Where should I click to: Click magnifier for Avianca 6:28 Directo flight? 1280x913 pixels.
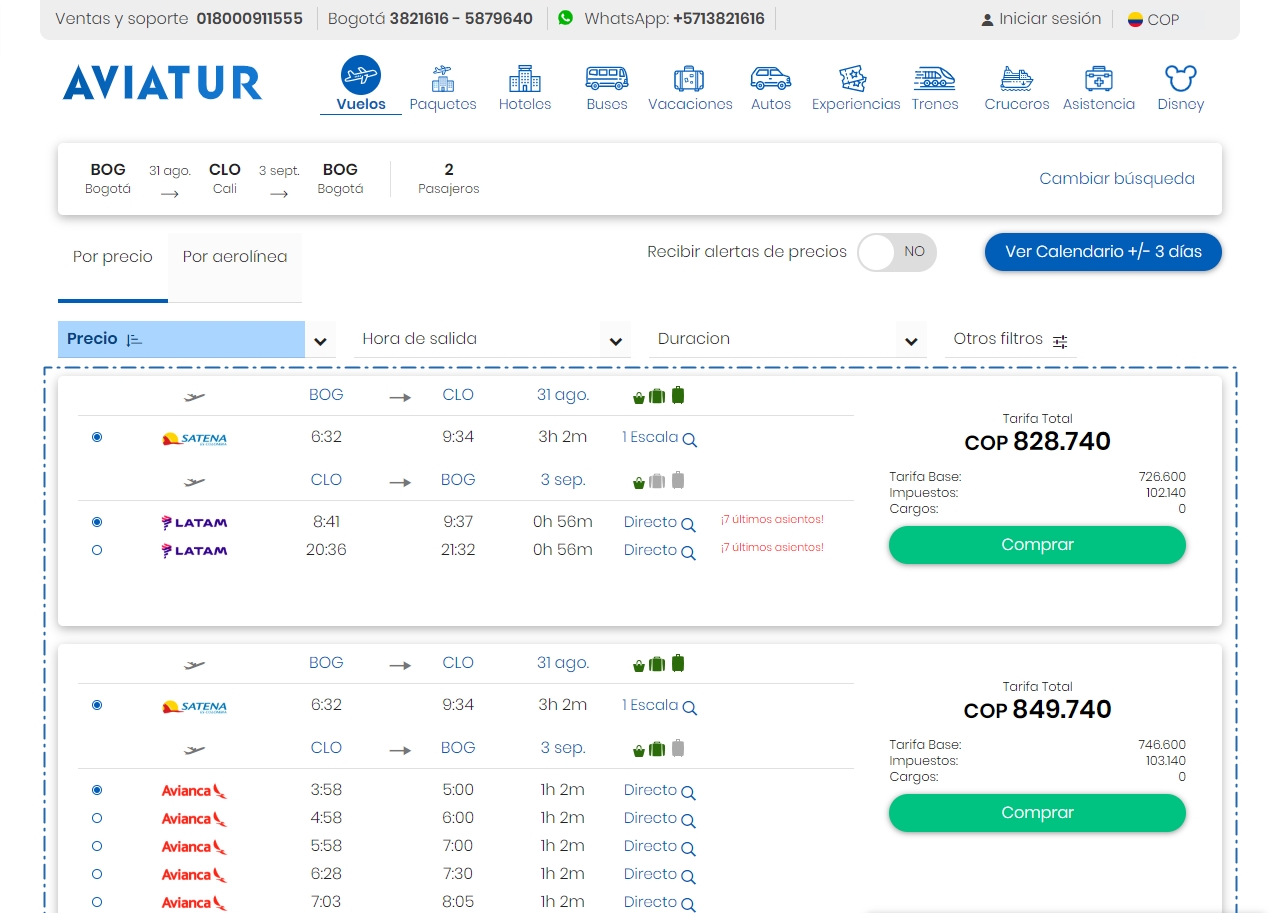click(688, 876)
